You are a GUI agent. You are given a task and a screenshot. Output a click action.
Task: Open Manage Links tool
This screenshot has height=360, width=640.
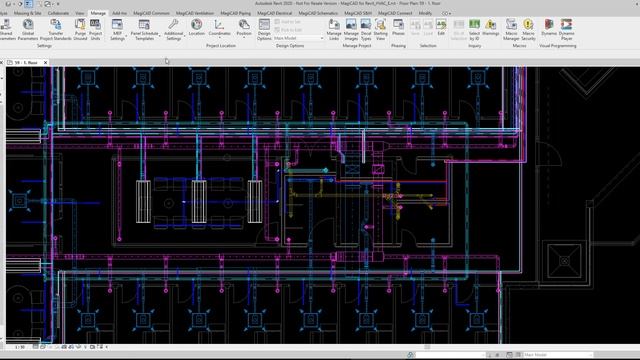334,29
